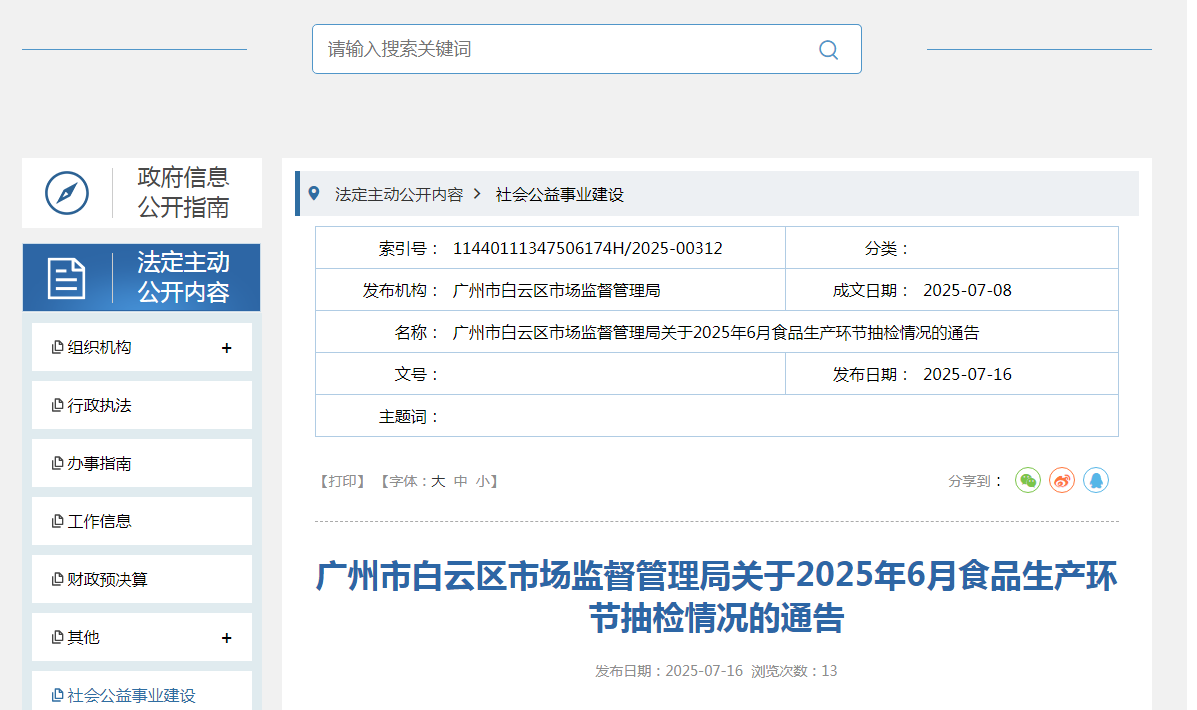Click page icon beside 财政预决算
The height and width of the screenshot is (710, 1197).
pos(57,579)
